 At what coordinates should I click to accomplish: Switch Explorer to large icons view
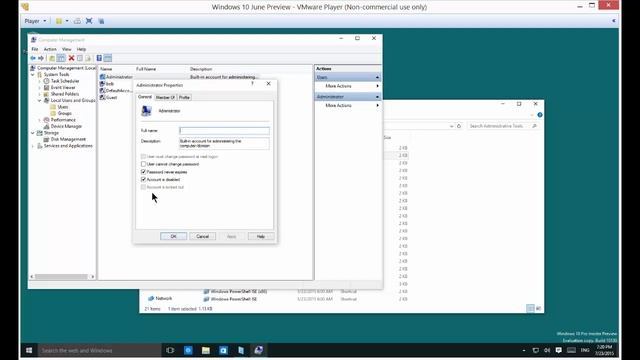(539, 309)
